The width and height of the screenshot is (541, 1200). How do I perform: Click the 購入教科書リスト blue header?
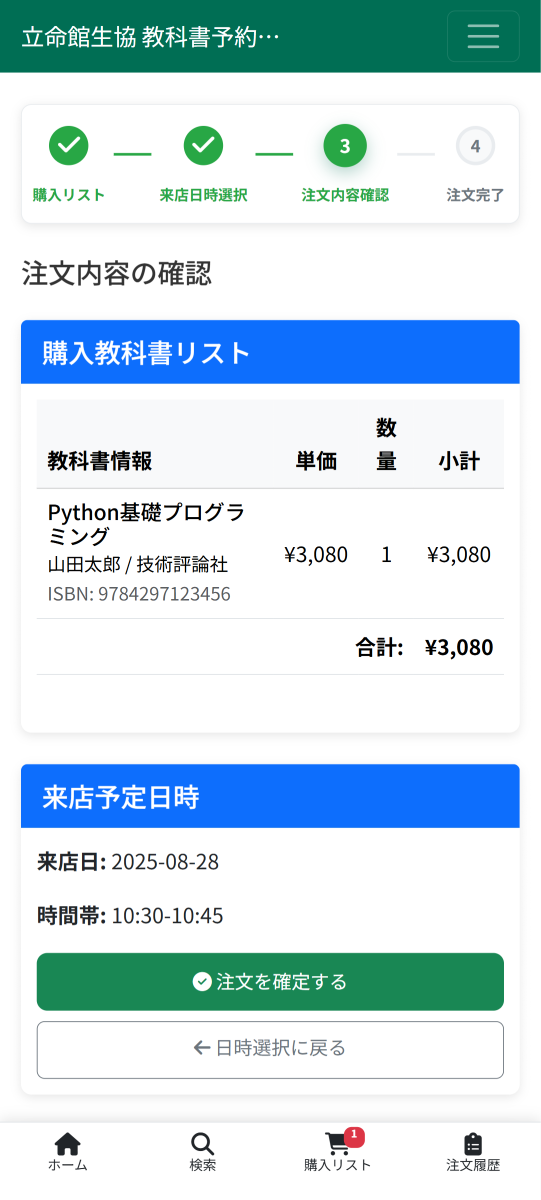point(270,352)
